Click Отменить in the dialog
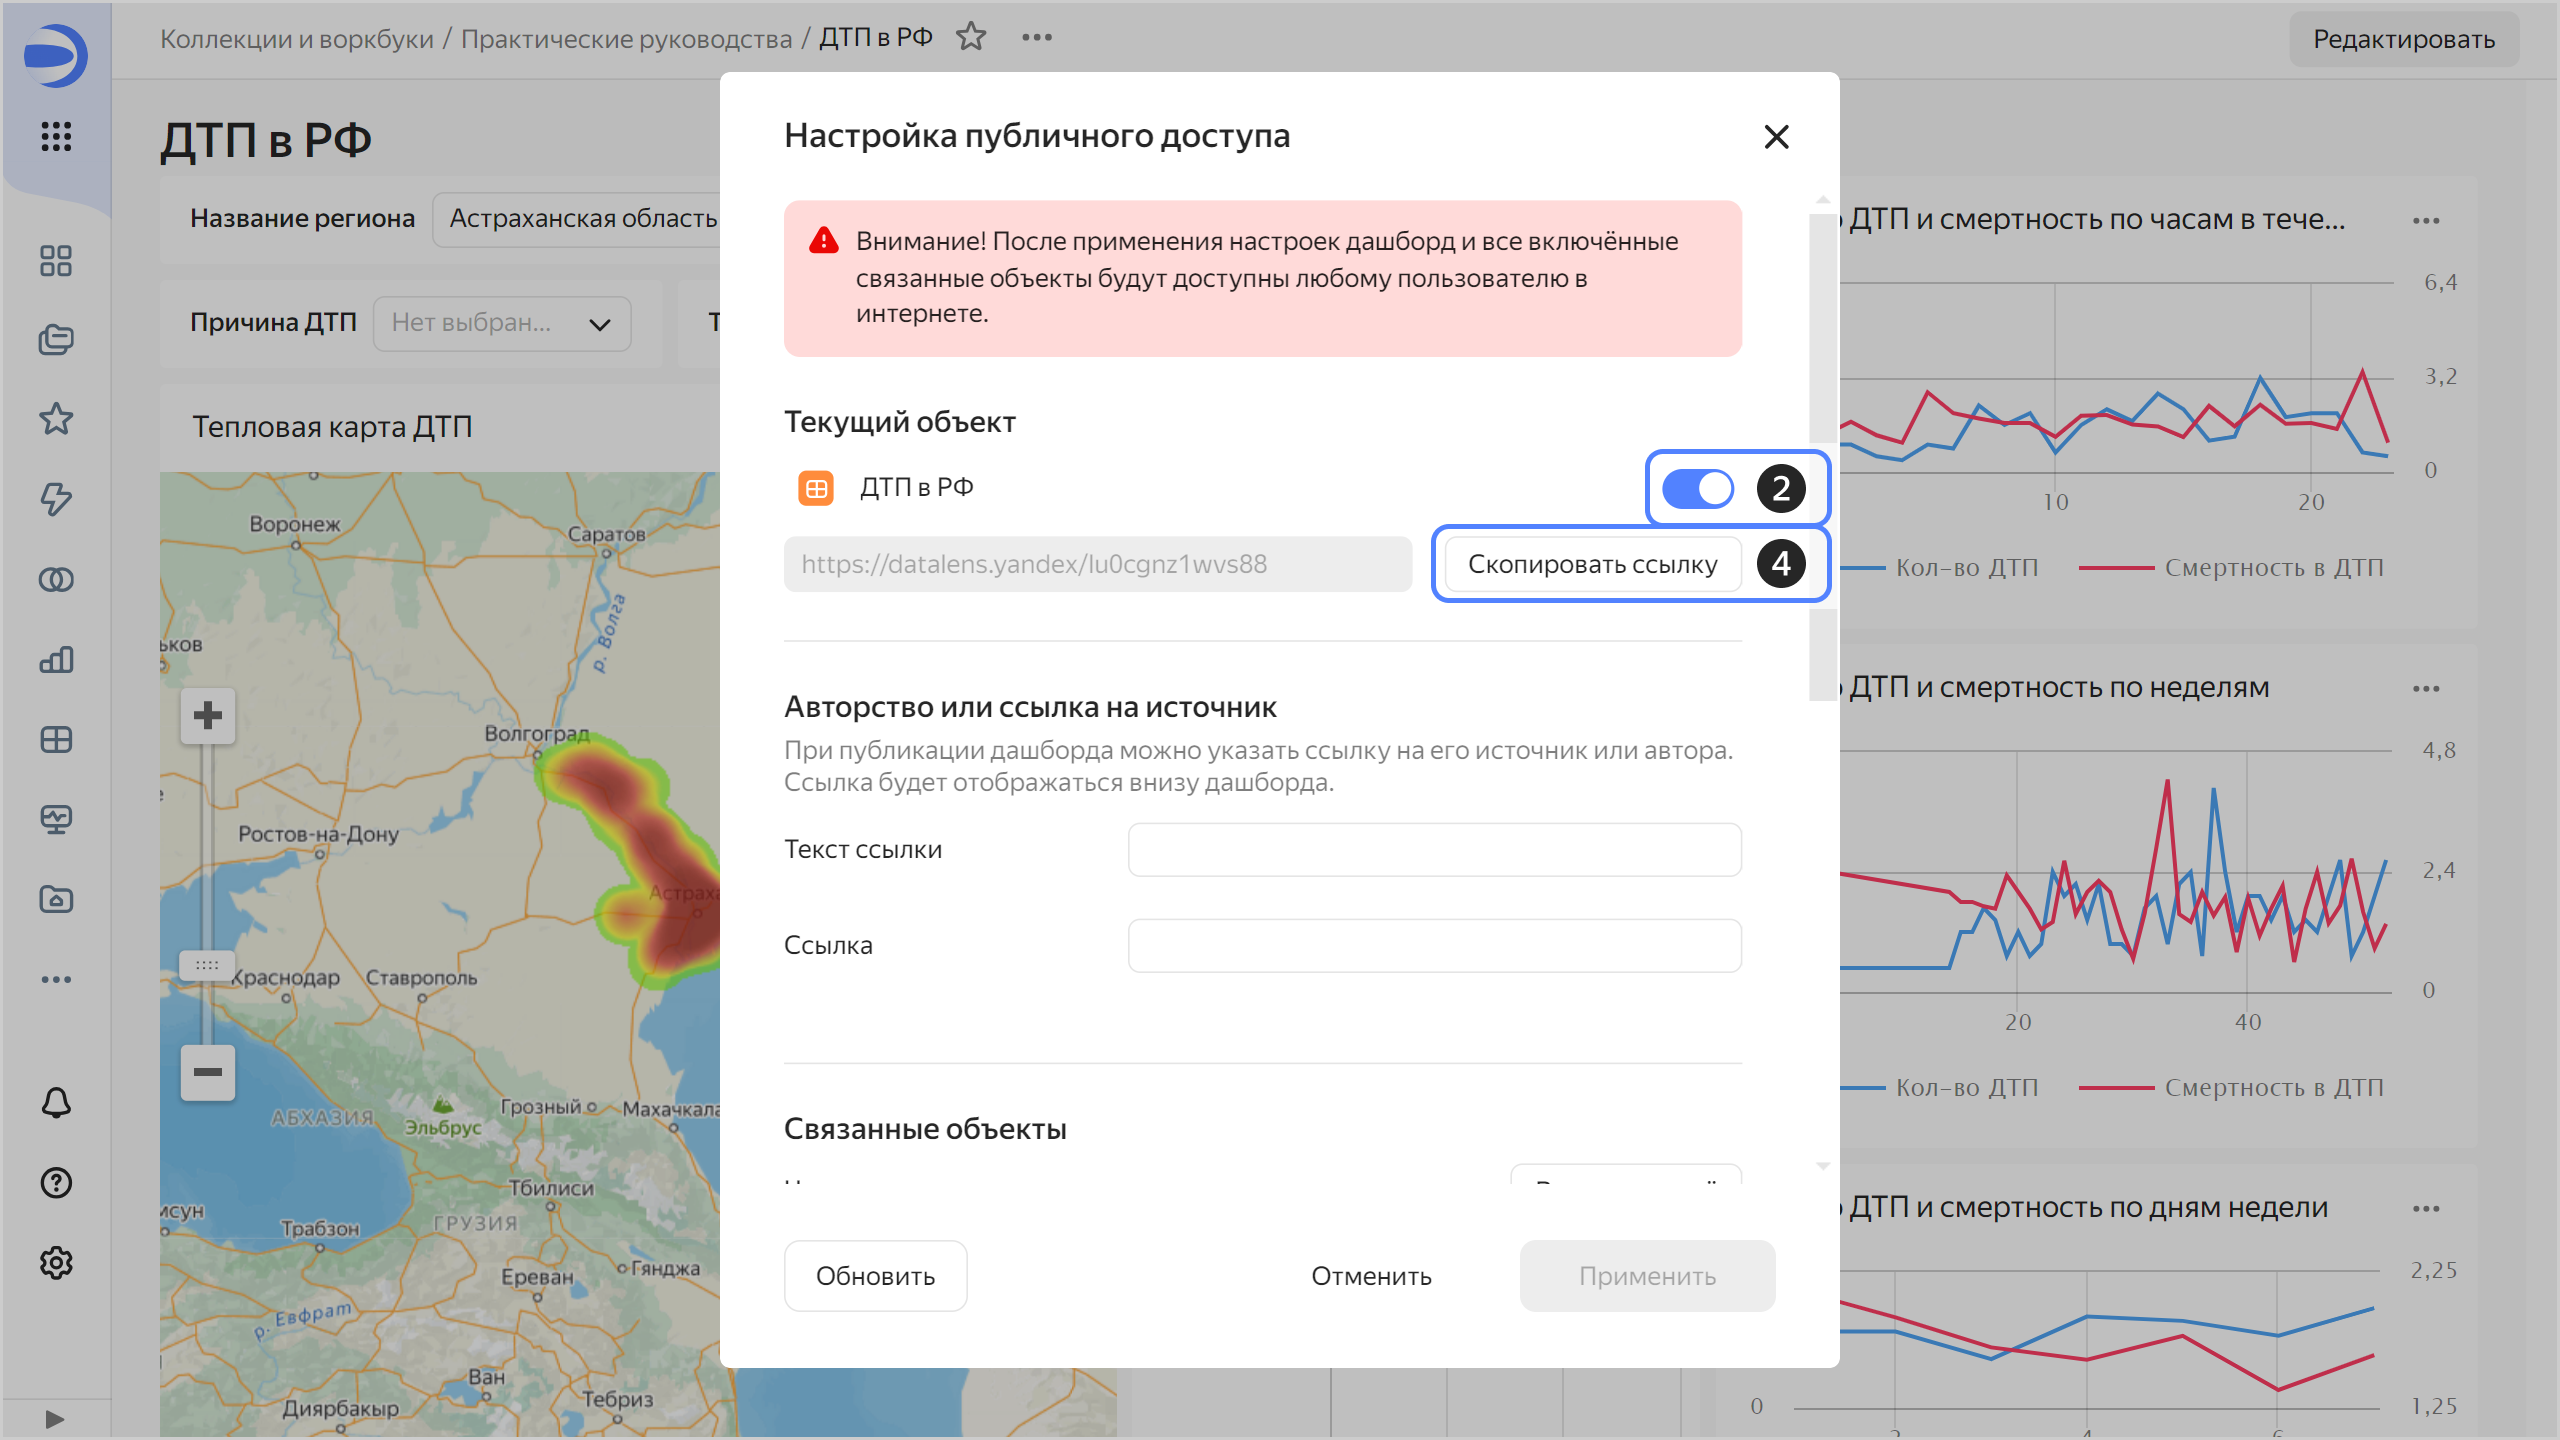The width and height of the screenshot is (2560, 1440). pos(1371,1276)
